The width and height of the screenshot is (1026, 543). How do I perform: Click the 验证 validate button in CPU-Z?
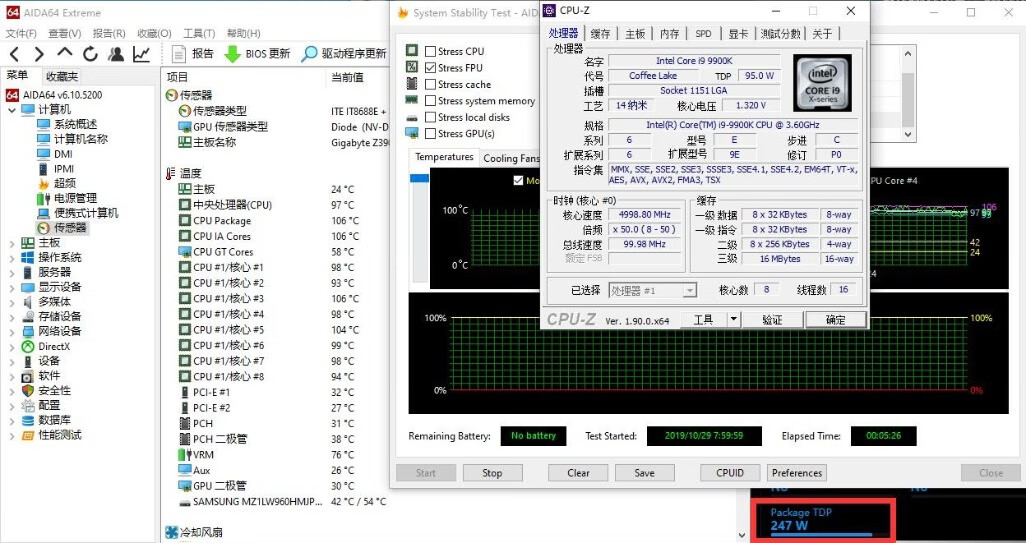coord(772,319)
